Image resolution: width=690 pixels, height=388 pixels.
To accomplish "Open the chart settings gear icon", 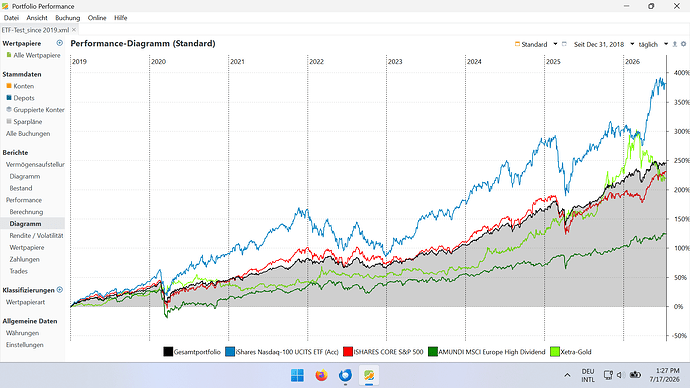I will 683,44.
